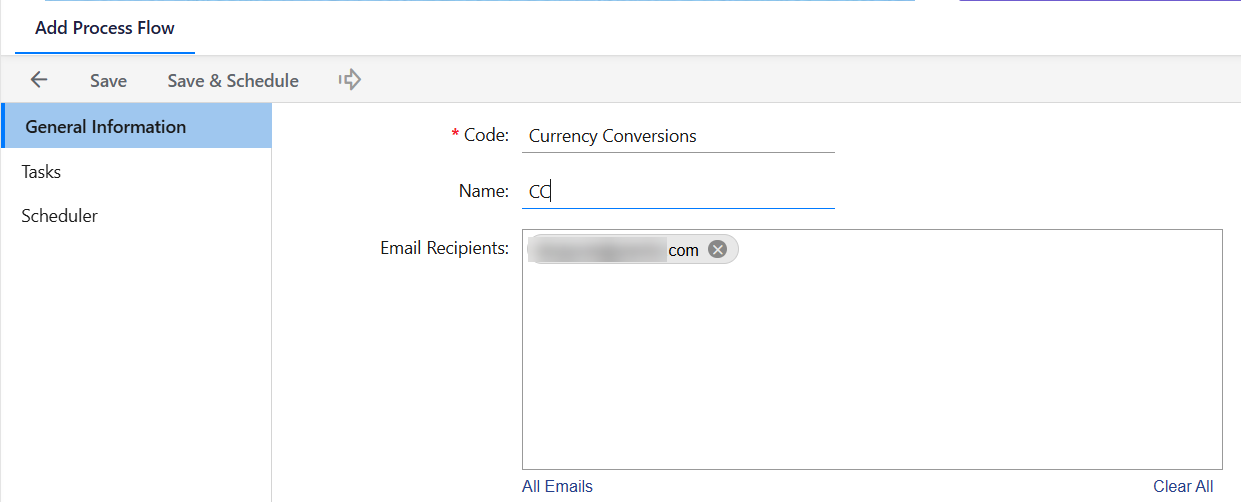Go to the Scheduler section
The image size is (1241, 502).
[59, 216]
